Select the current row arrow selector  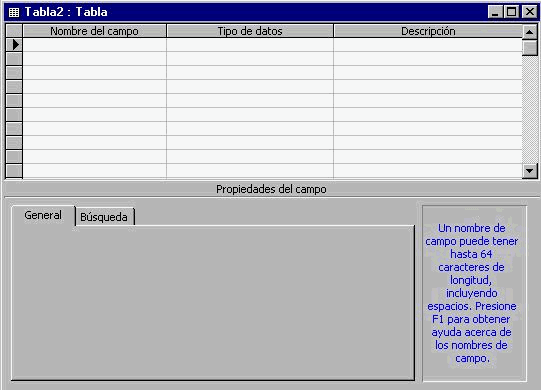pos(14,45)
